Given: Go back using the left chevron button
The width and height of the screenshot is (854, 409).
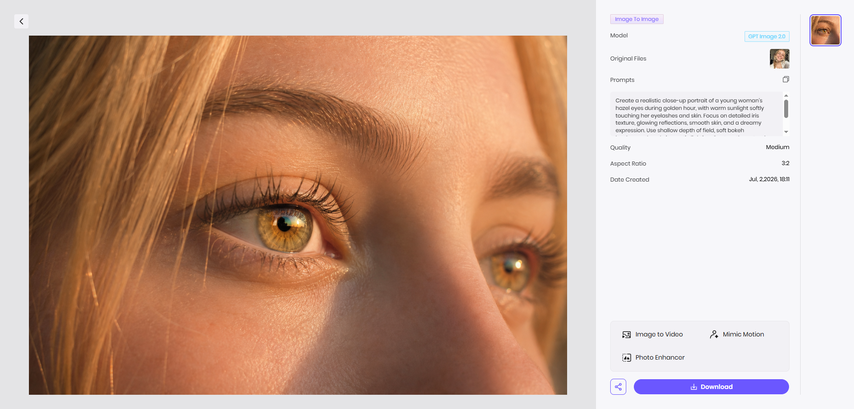Looking at the screenshot, I should click(21, 21).
